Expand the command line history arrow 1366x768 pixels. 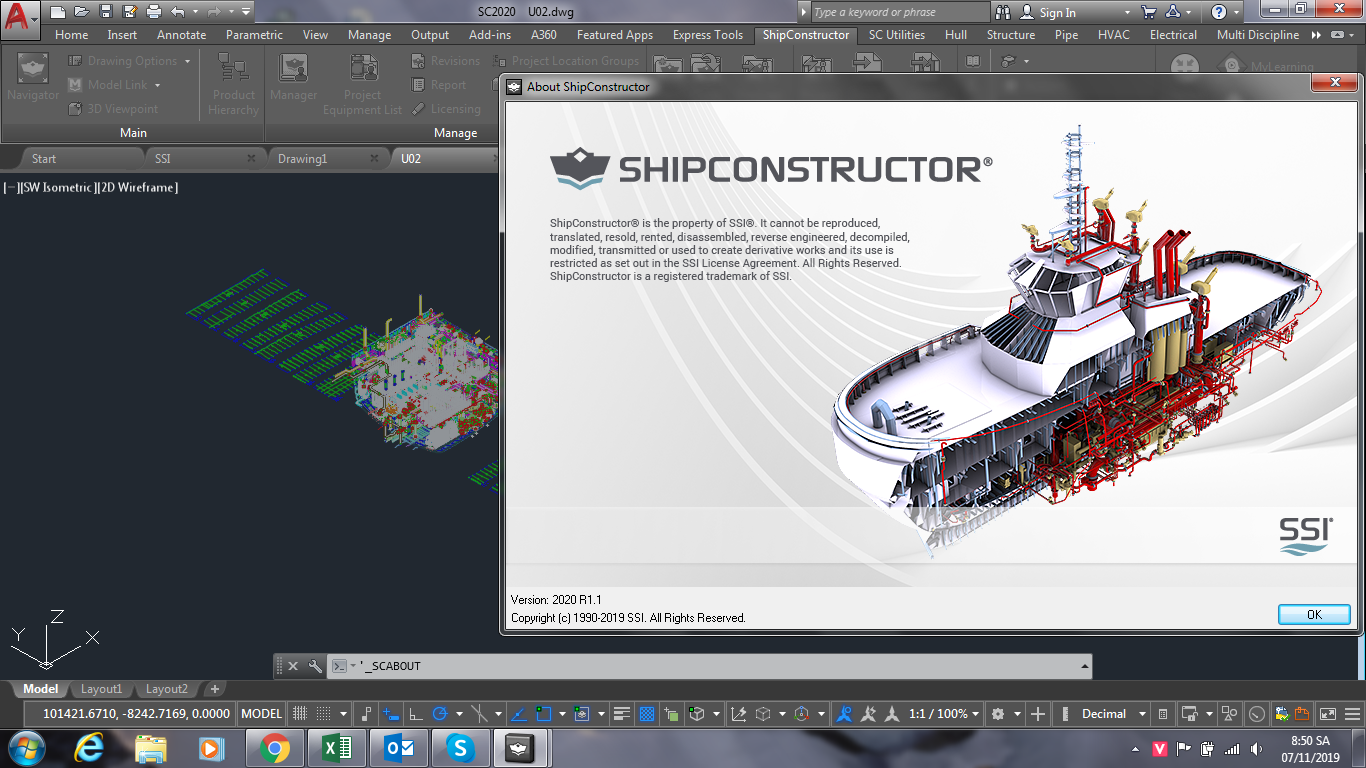(x=1084, y=666)
